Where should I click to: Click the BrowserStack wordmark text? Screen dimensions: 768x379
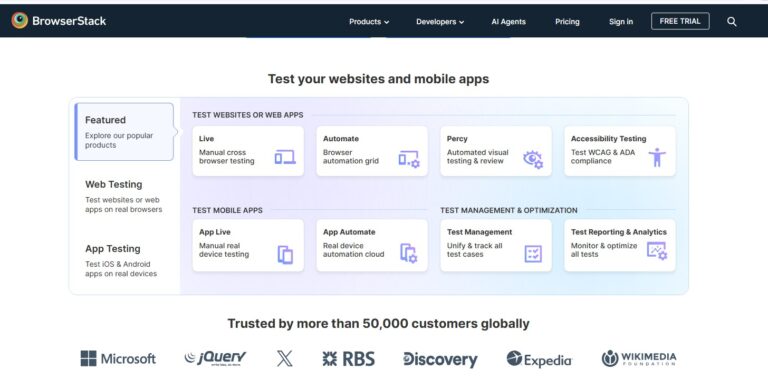69,21
